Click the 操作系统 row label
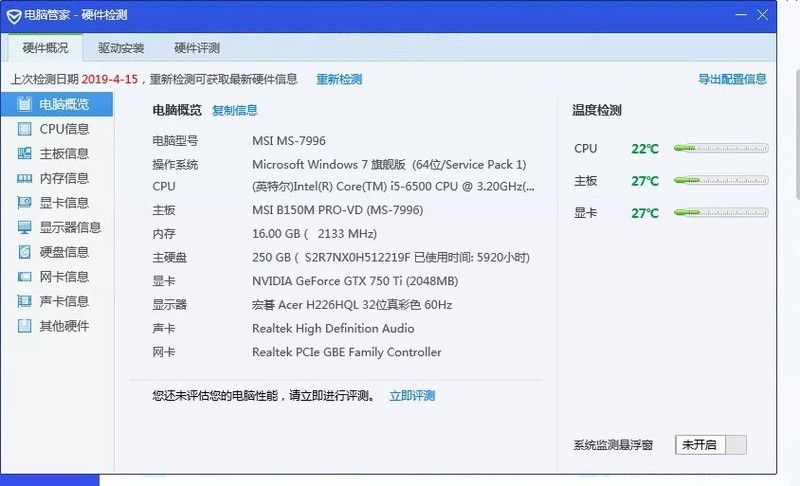Viewport: 800px width, 486px height. coord(175,165)
